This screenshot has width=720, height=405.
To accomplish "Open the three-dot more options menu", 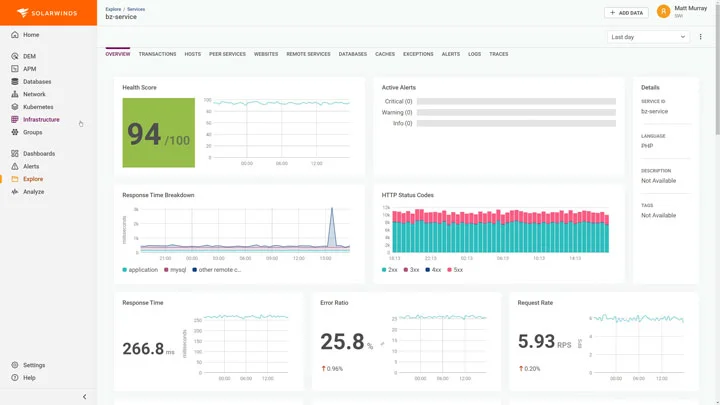I will click(x=700, y=37).
